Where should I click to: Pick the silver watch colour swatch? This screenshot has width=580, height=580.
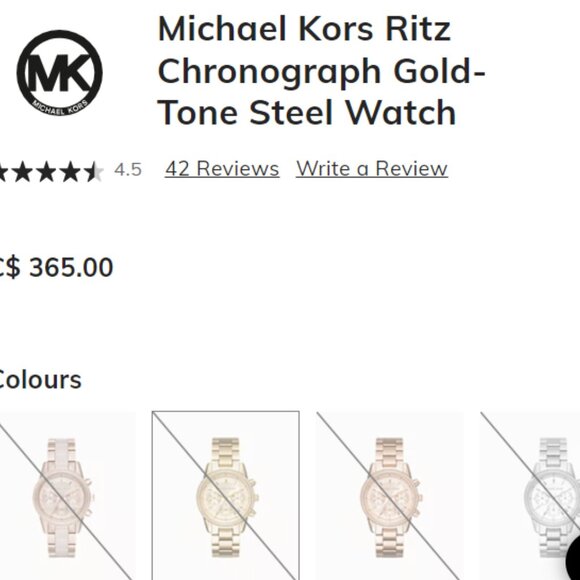coord(530,496)
